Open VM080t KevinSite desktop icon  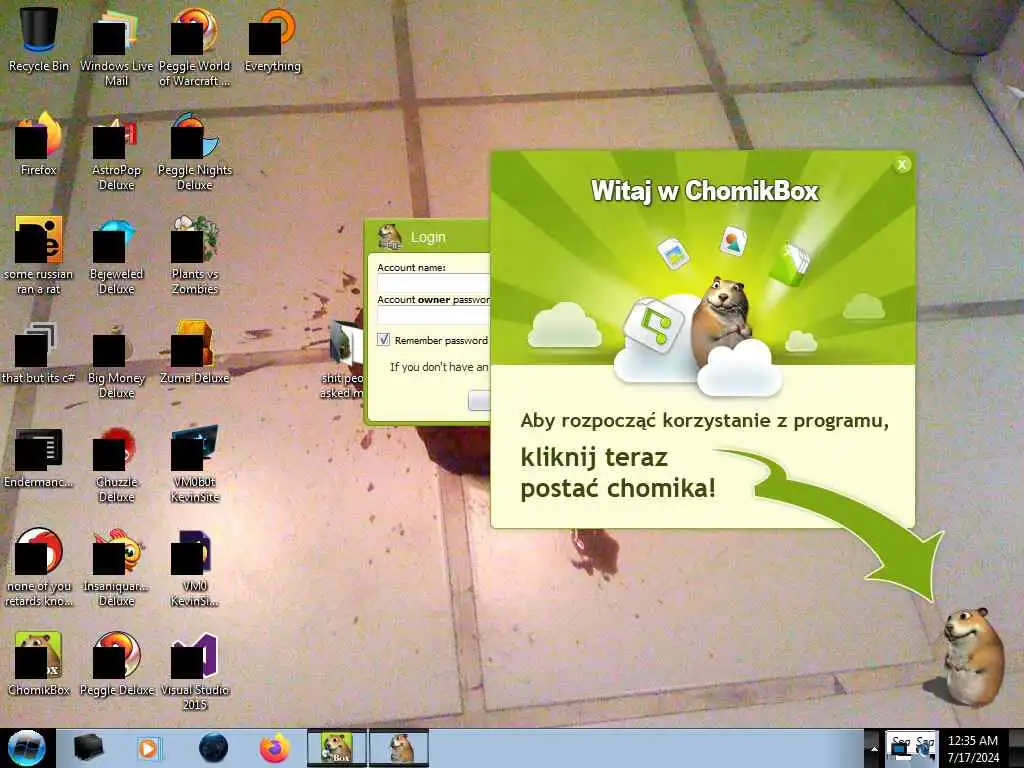coord(195,464)
